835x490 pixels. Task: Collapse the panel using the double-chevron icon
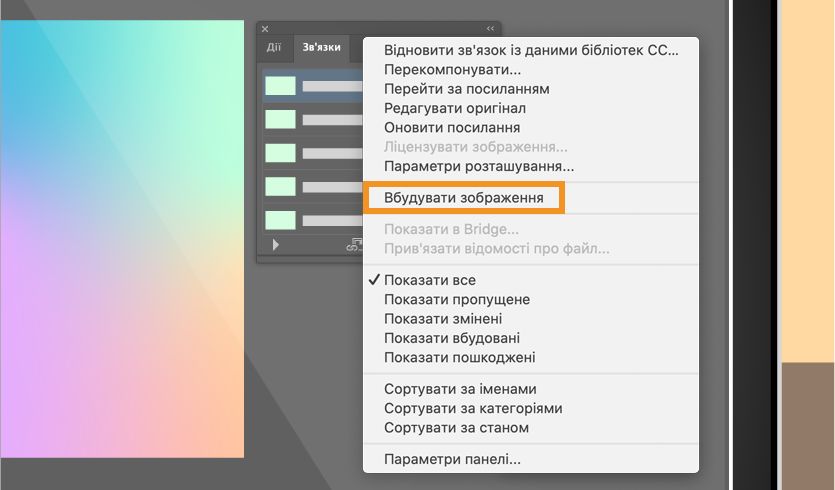tap(490, 29)
